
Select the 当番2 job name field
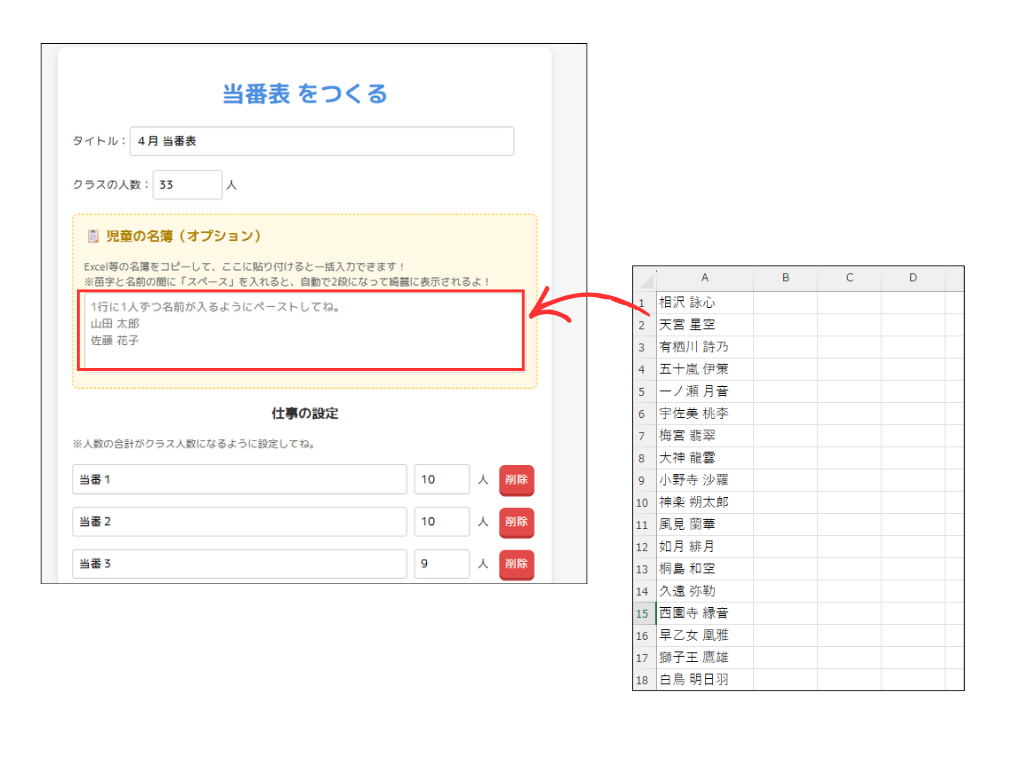pyautogui.click(x=238, y=521)
